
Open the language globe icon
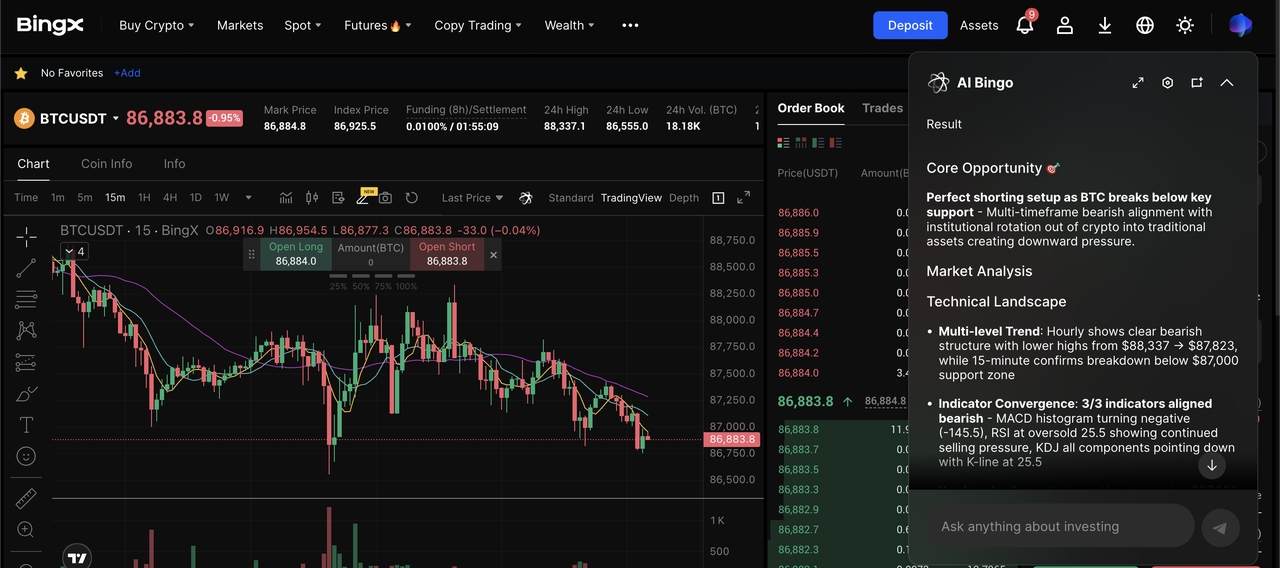coord(1145,25)
